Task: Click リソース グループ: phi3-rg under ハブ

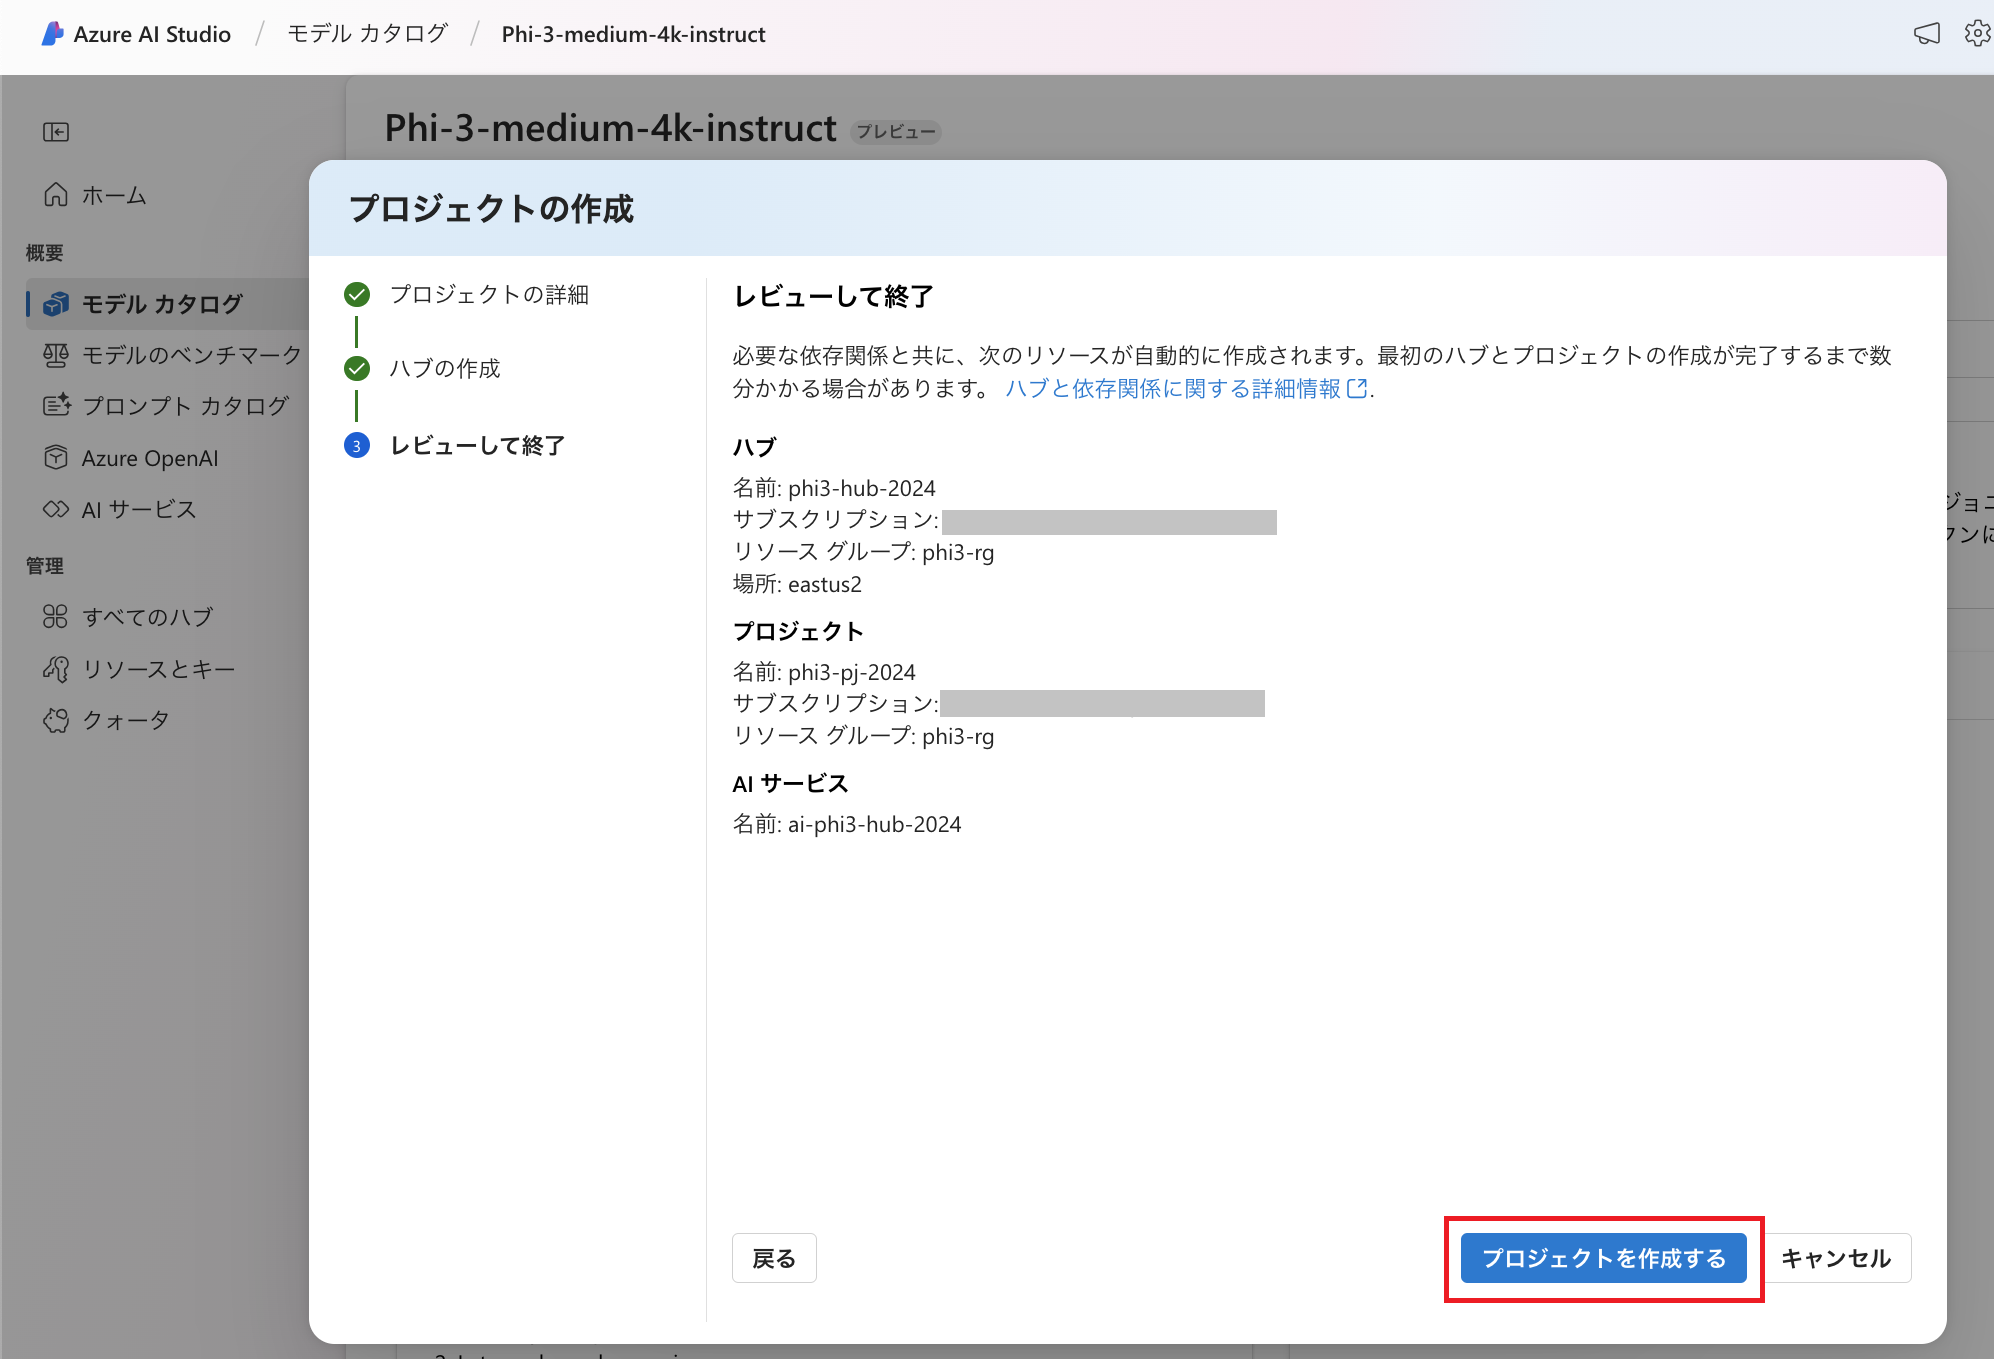Action: click(863, 552)
